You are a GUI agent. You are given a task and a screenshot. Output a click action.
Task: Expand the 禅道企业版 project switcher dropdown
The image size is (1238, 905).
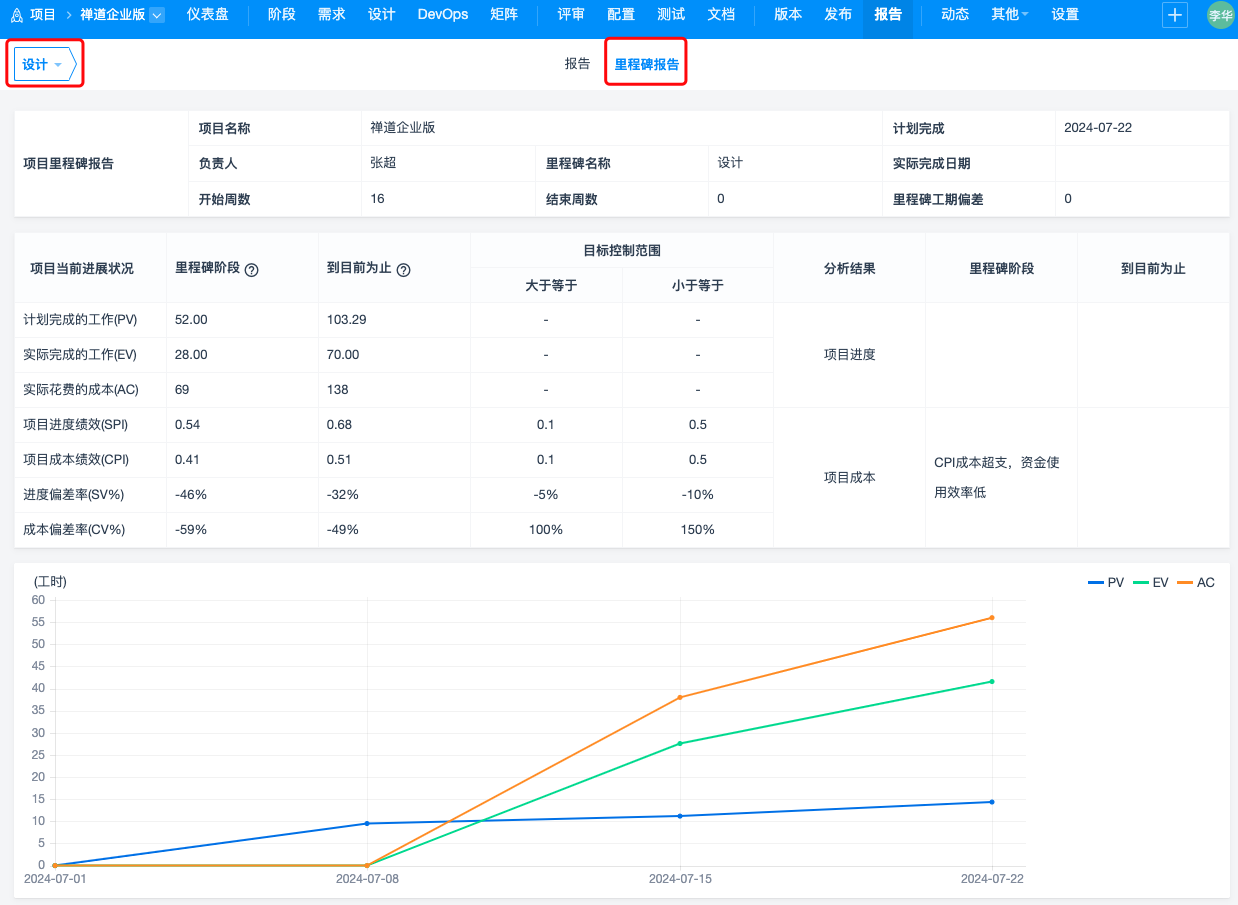pyautogui.click(x=156, y=15)
